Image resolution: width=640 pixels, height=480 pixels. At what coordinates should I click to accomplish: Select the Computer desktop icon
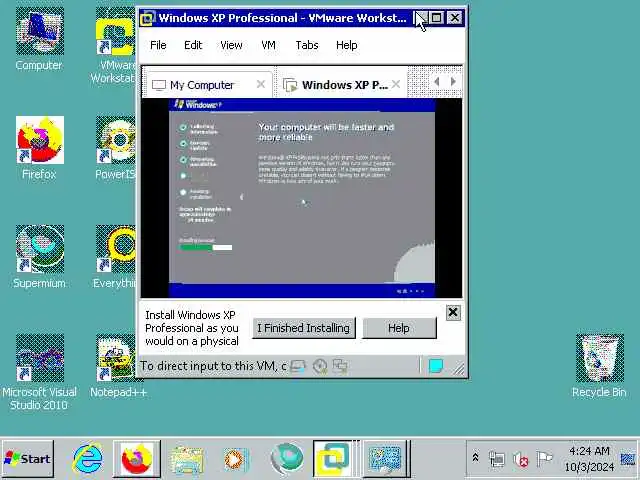tap(39, 39)
